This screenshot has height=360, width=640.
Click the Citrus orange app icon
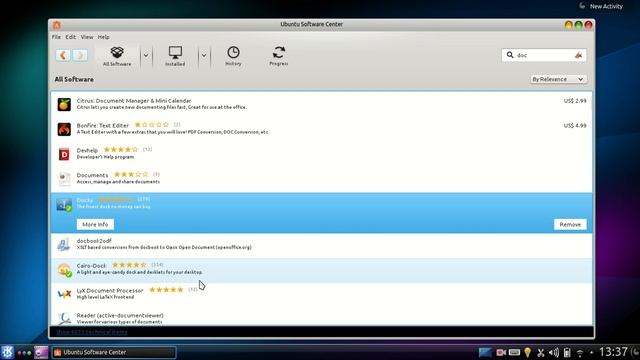(x=64, y=104)
